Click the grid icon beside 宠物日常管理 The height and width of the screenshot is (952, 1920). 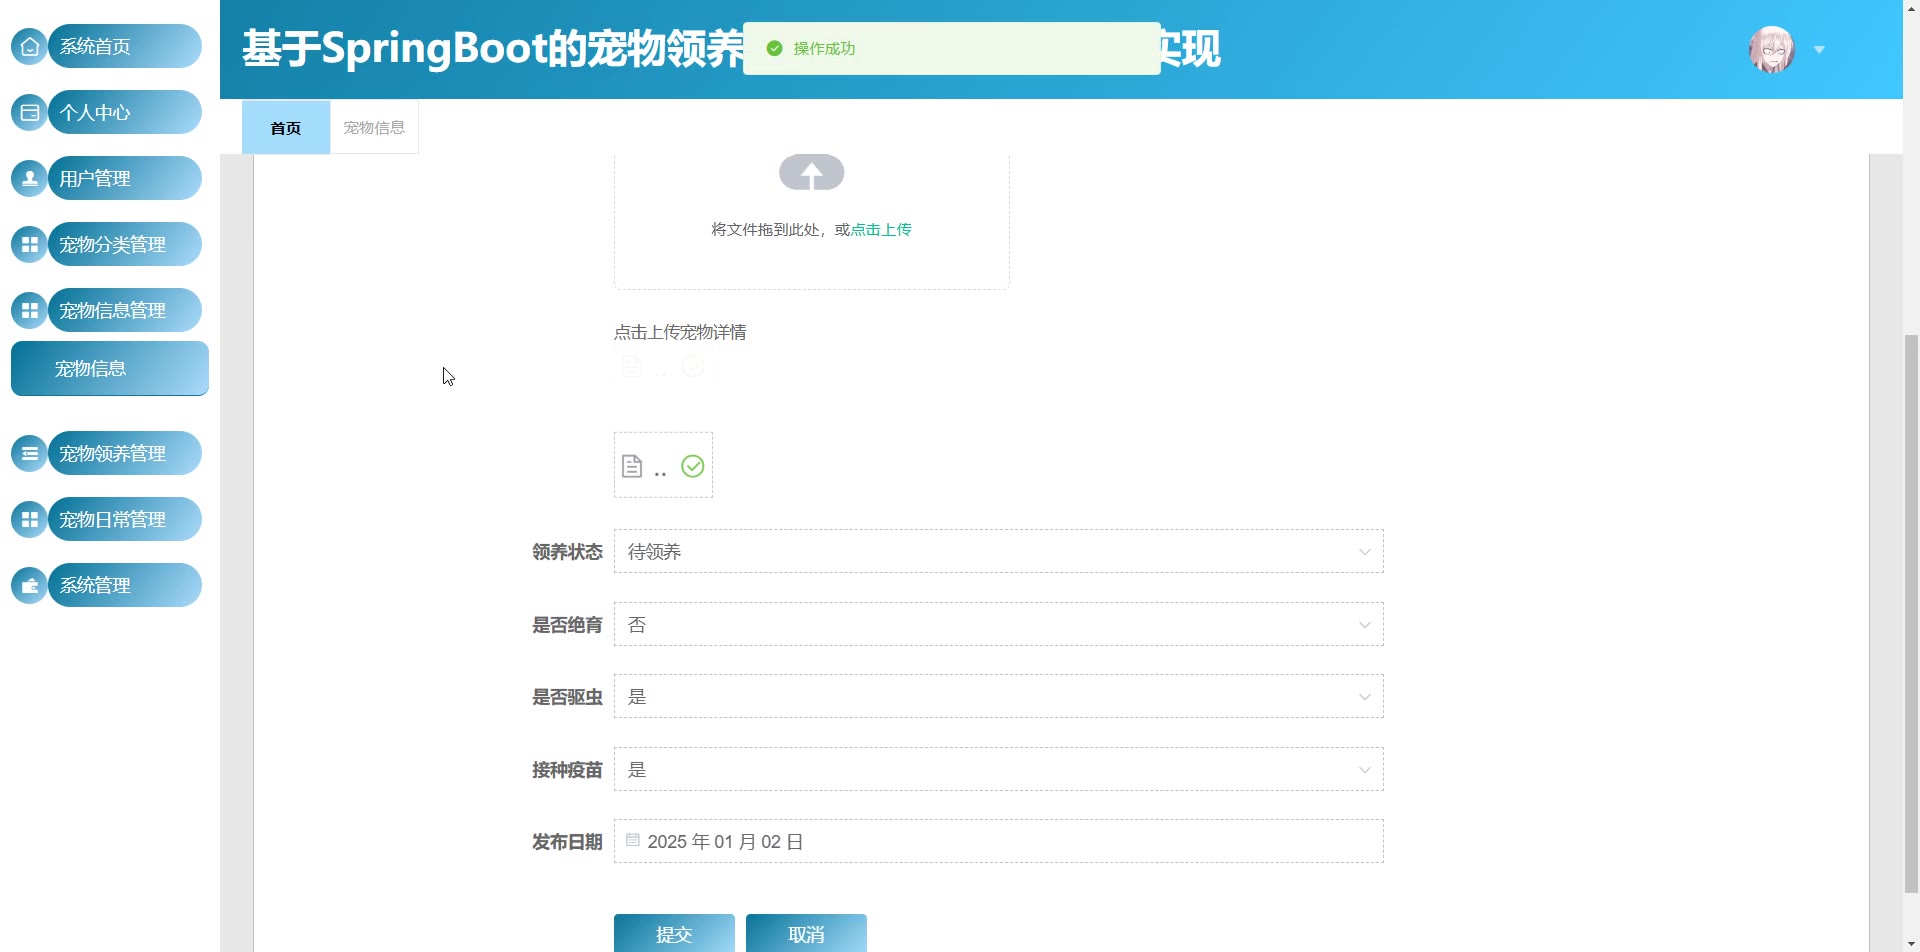pyautogui.click(x=29, y=519)
